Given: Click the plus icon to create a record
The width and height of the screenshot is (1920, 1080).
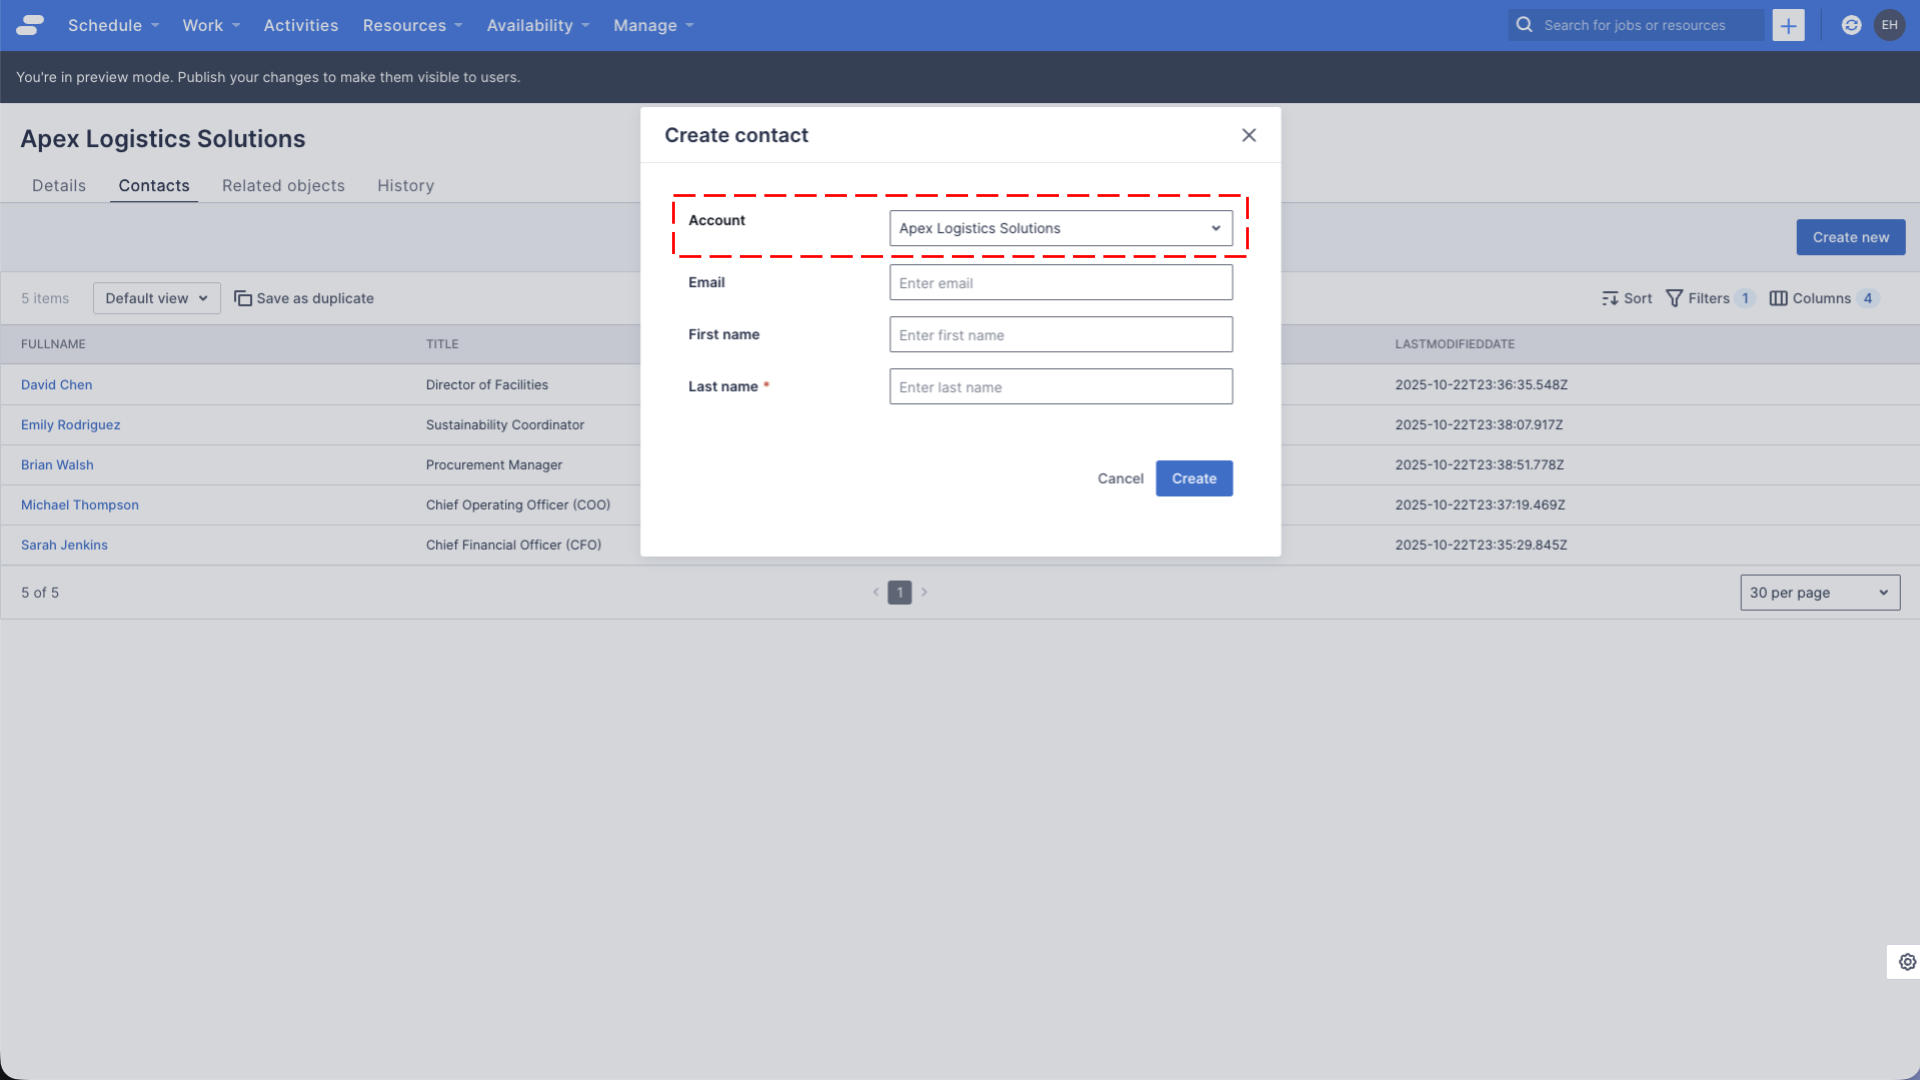Looking at the screenshot, I should coord(1788,25).
